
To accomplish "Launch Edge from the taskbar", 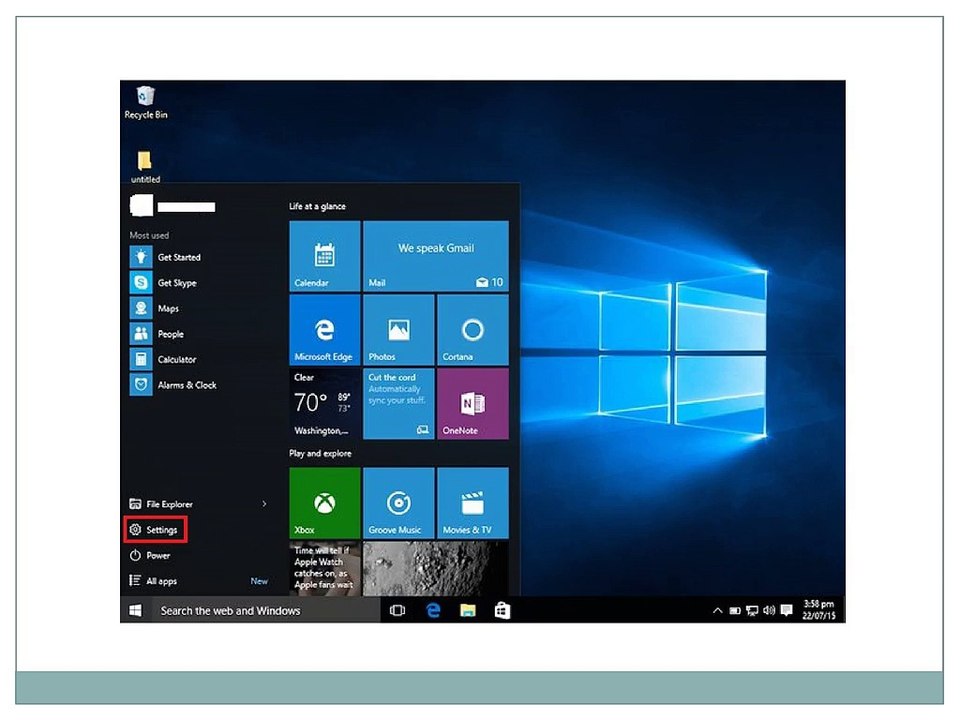I will [433, 610].
